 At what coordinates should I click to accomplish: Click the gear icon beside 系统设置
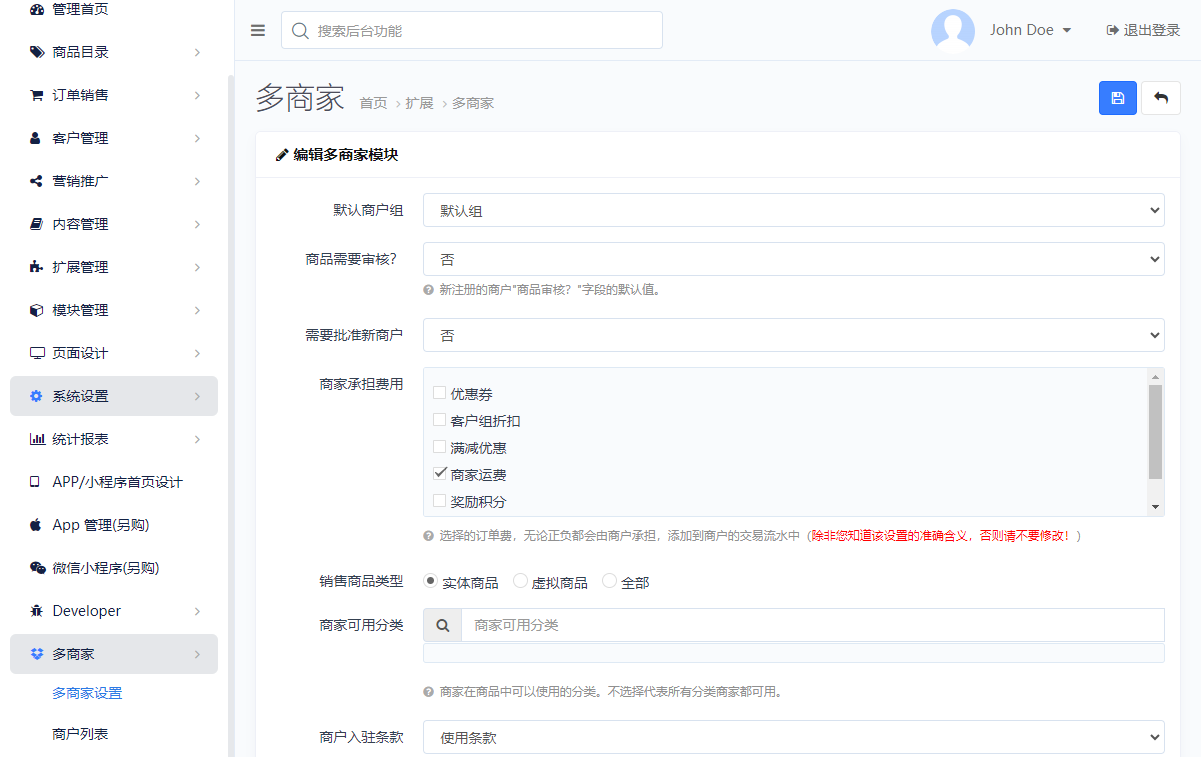point(37,396)
